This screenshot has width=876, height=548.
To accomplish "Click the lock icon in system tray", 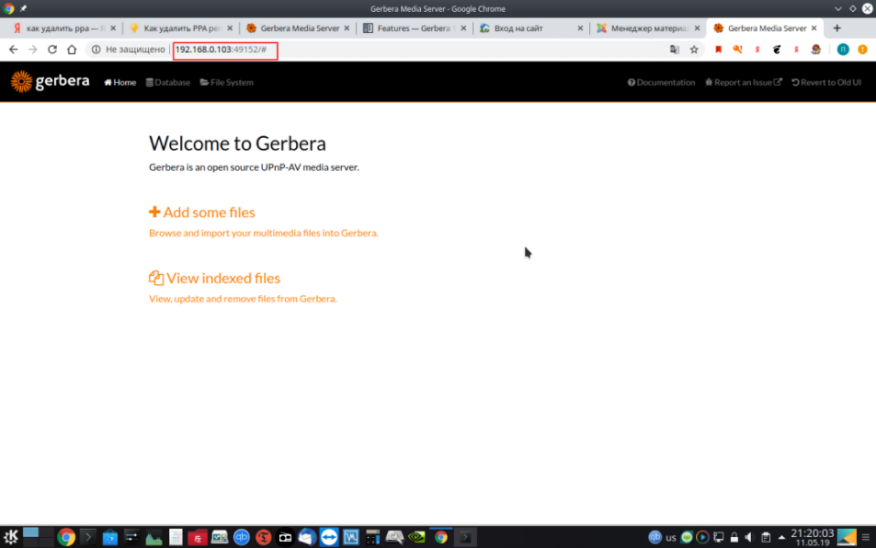I will coord(734,537).
